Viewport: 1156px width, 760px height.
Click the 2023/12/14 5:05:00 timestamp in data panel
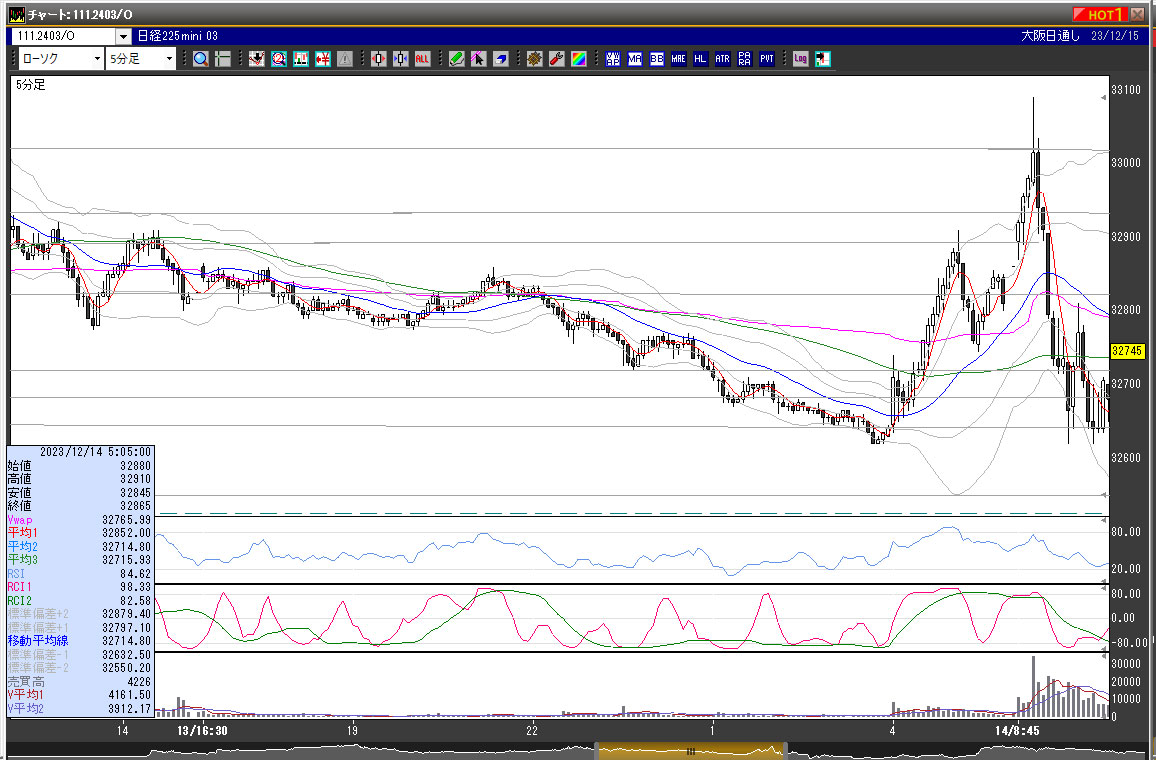95,451
